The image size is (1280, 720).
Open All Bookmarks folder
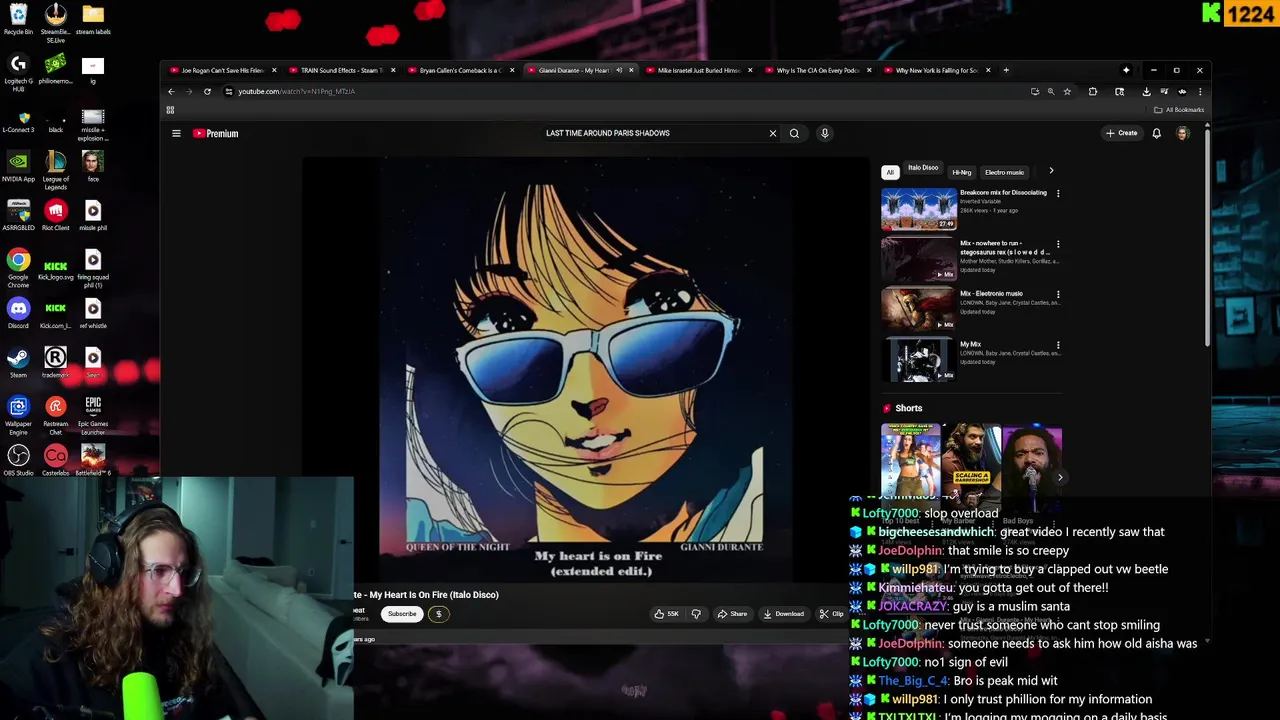coord(1179,110)
